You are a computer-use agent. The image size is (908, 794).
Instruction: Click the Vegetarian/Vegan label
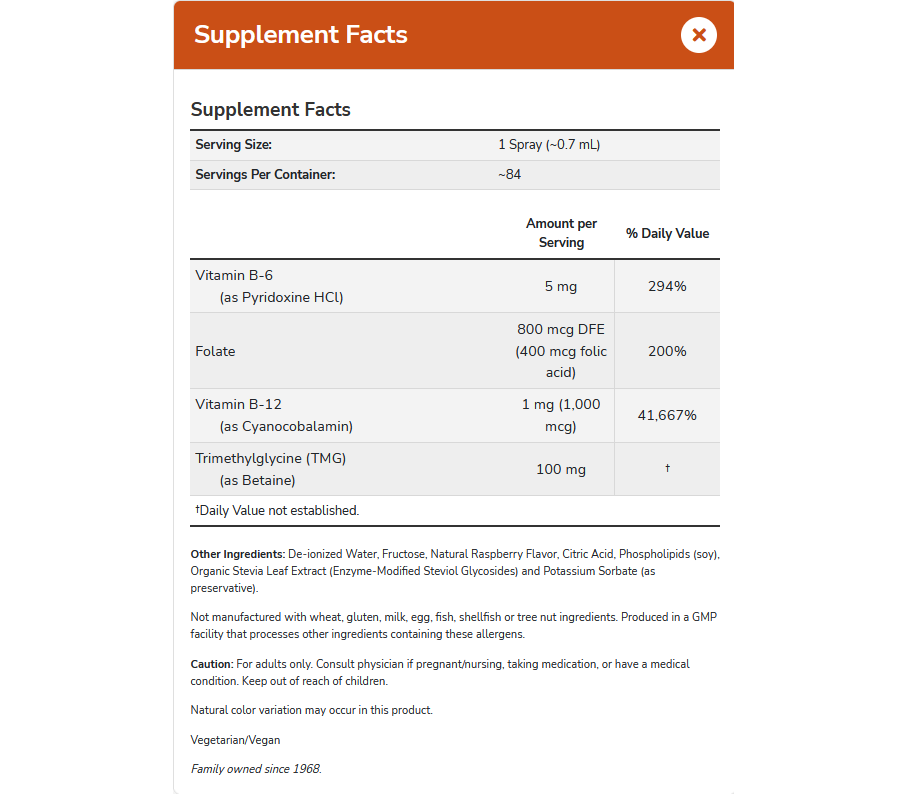234,740
